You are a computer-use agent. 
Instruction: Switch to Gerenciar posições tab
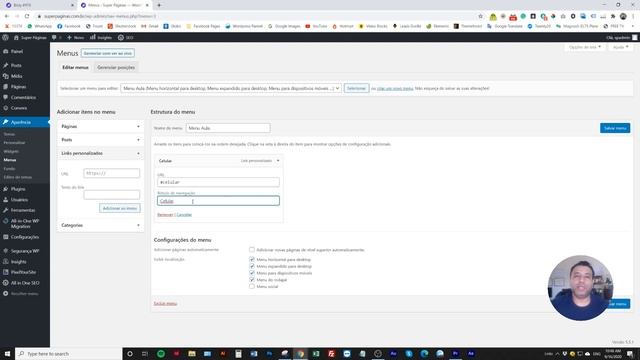(x=116, y=67)
